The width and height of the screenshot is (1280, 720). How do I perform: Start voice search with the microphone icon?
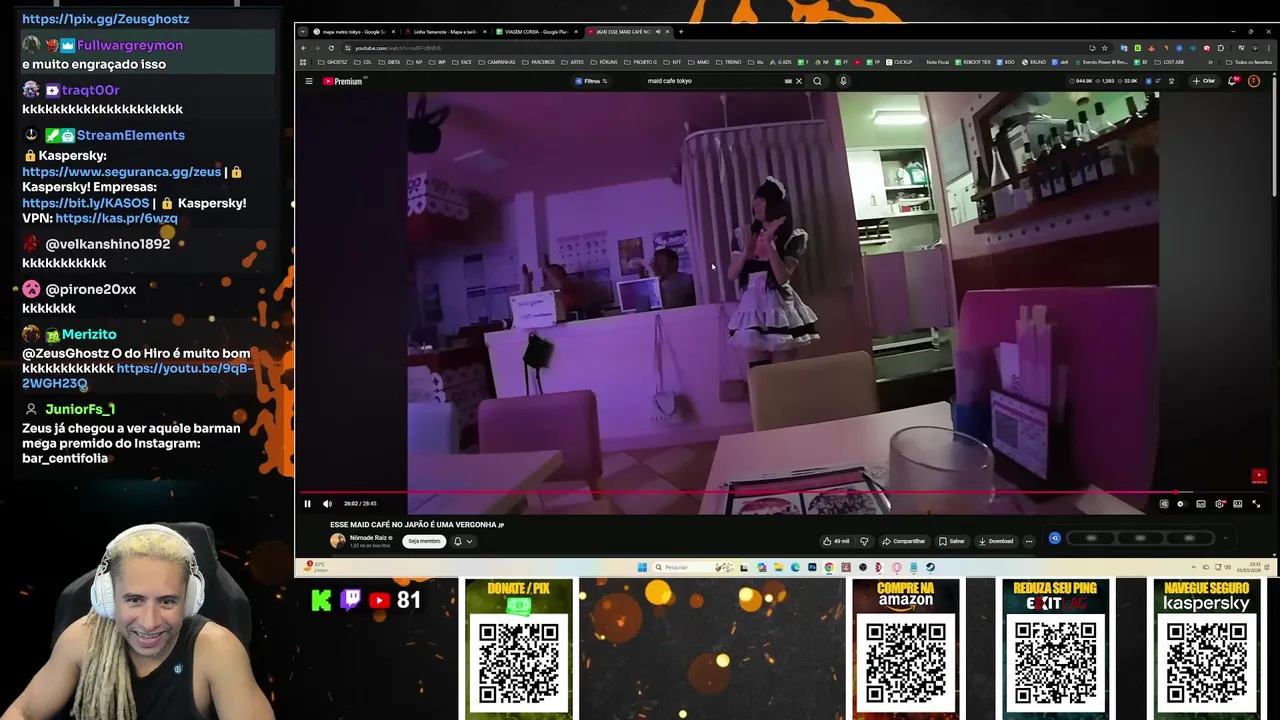(843, 81)
